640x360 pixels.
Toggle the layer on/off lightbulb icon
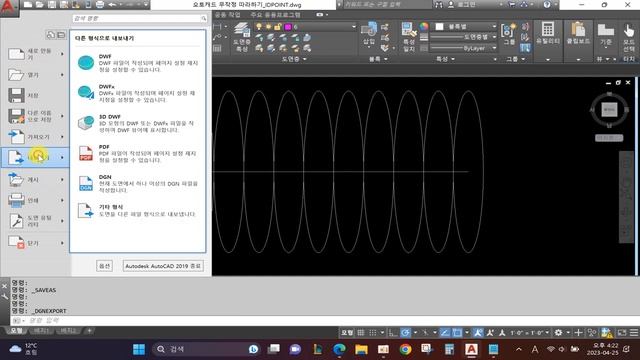(258, 27)
